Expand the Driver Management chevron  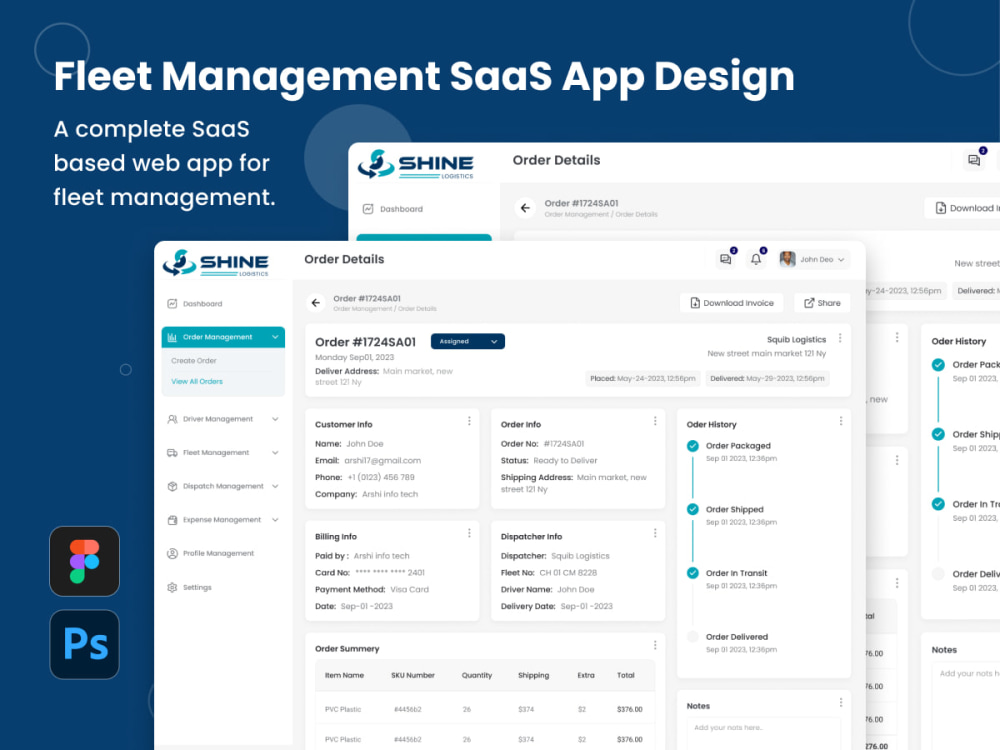275,419
